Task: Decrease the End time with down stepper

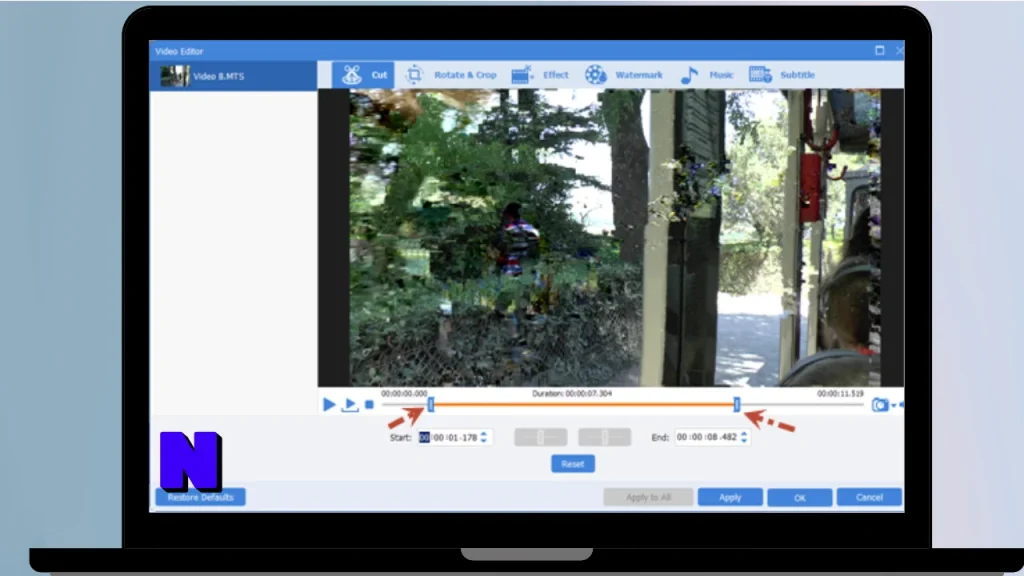Action: (x=744, y=441)
